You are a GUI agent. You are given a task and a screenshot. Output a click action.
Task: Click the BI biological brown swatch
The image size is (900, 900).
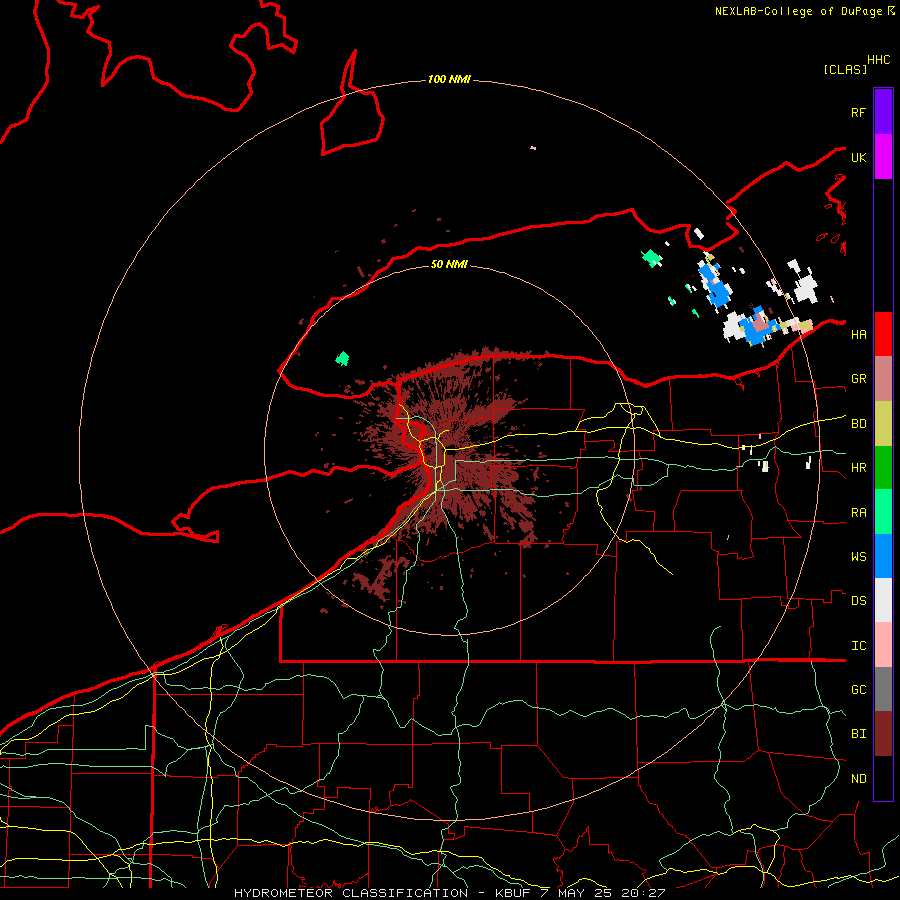click(883, 734)
